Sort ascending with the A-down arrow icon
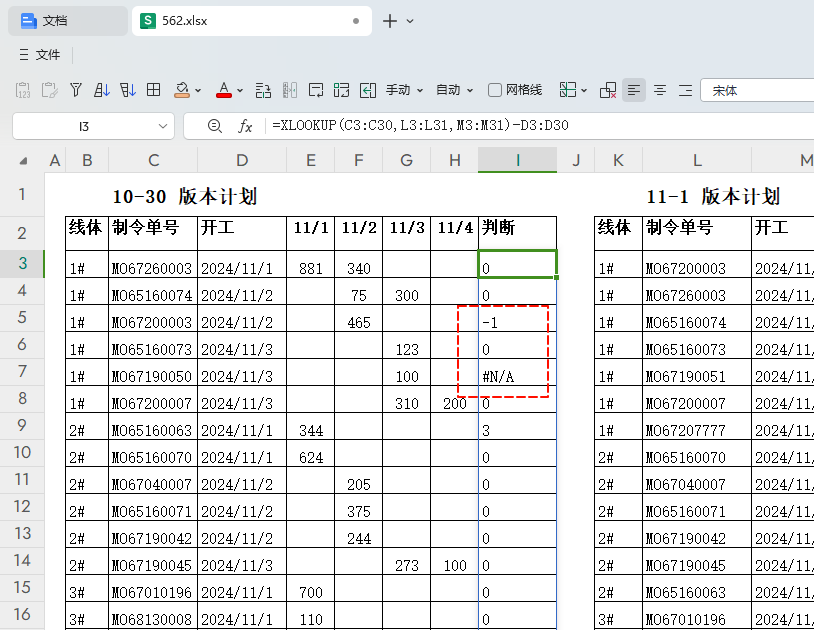 (x=102, y=90)
